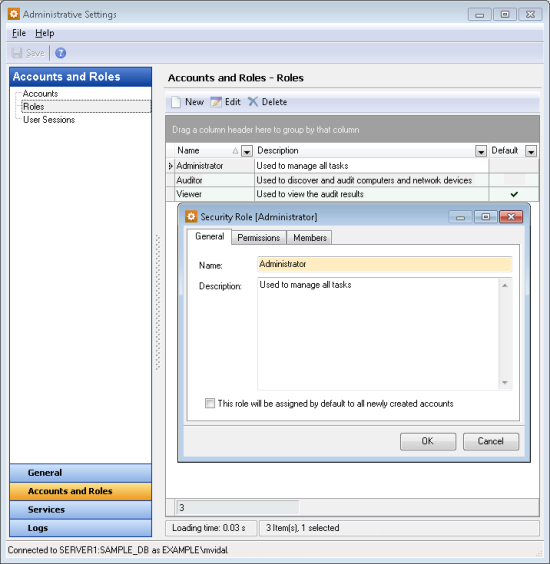Image resolution: width=550 pixels, height=564 pixels.
Task: Open the File menu
Action: (x=19, y=33)
